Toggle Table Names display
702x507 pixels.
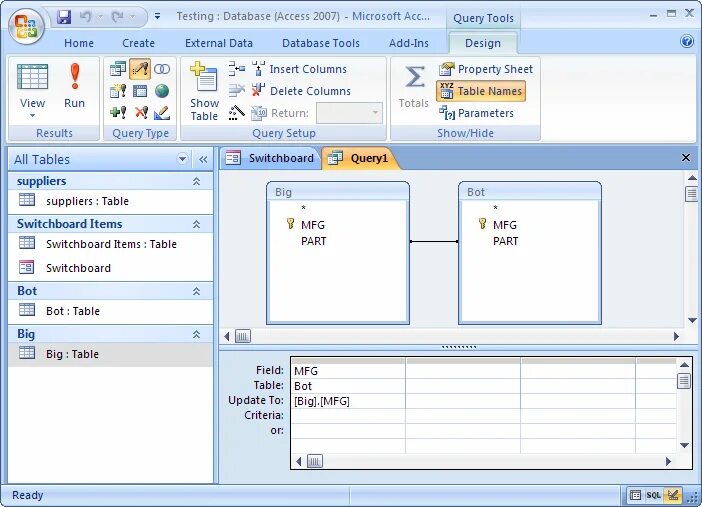(x=481, y=91)
